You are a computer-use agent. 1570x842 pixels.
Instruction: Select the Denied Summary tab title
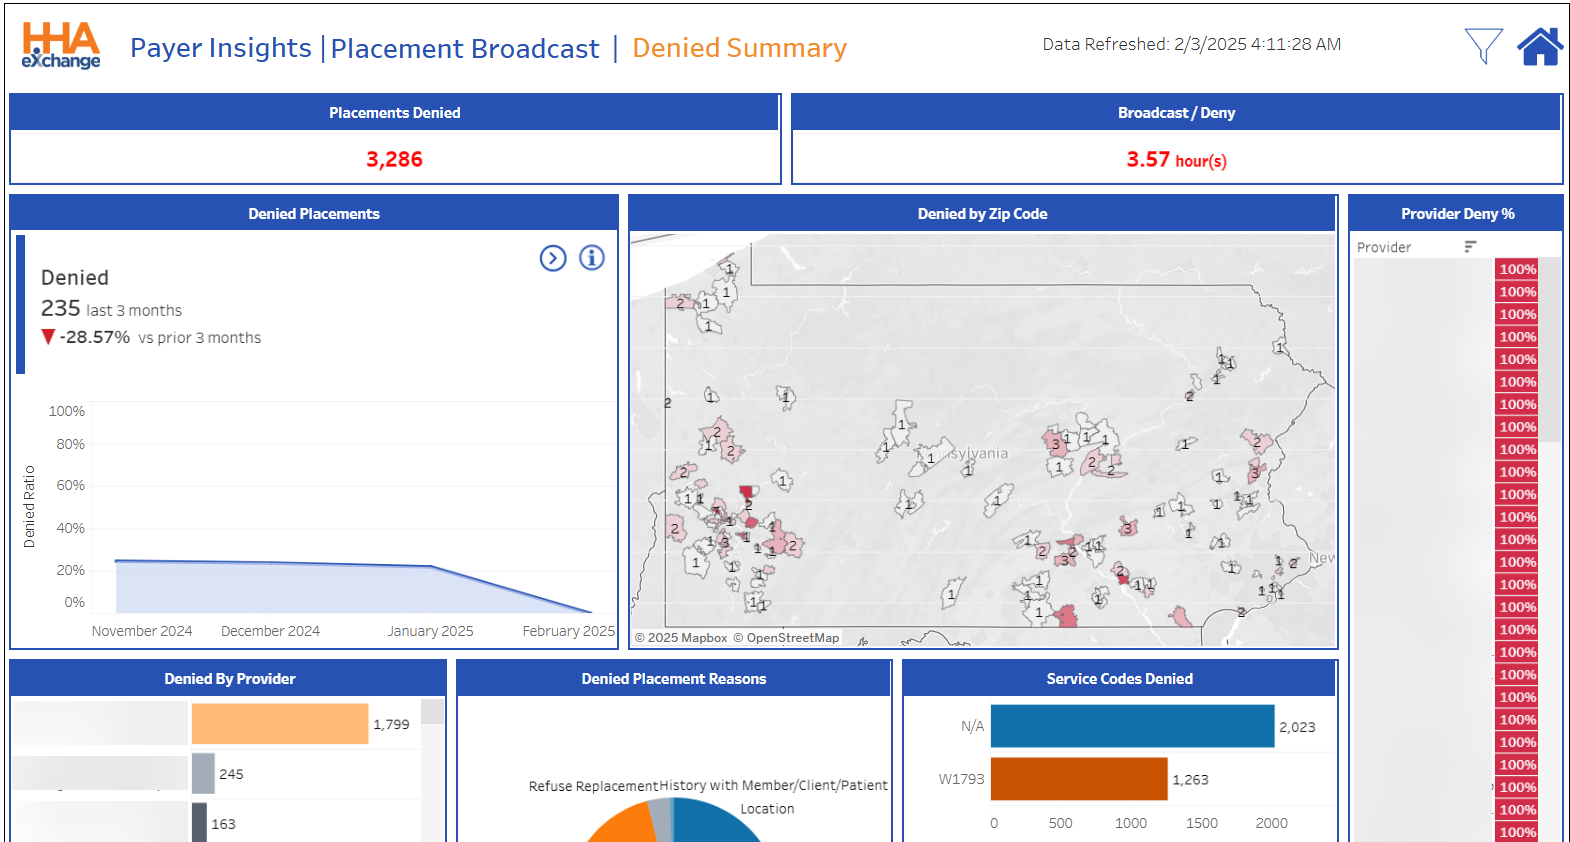(x=739, y=48)
